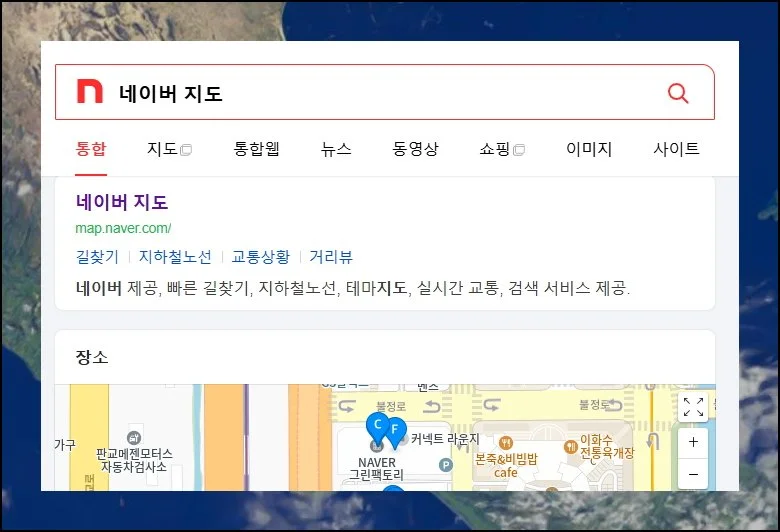Viewport: 780px width, 532px height.
Task: Select map pin F
Action: (395, 432)
